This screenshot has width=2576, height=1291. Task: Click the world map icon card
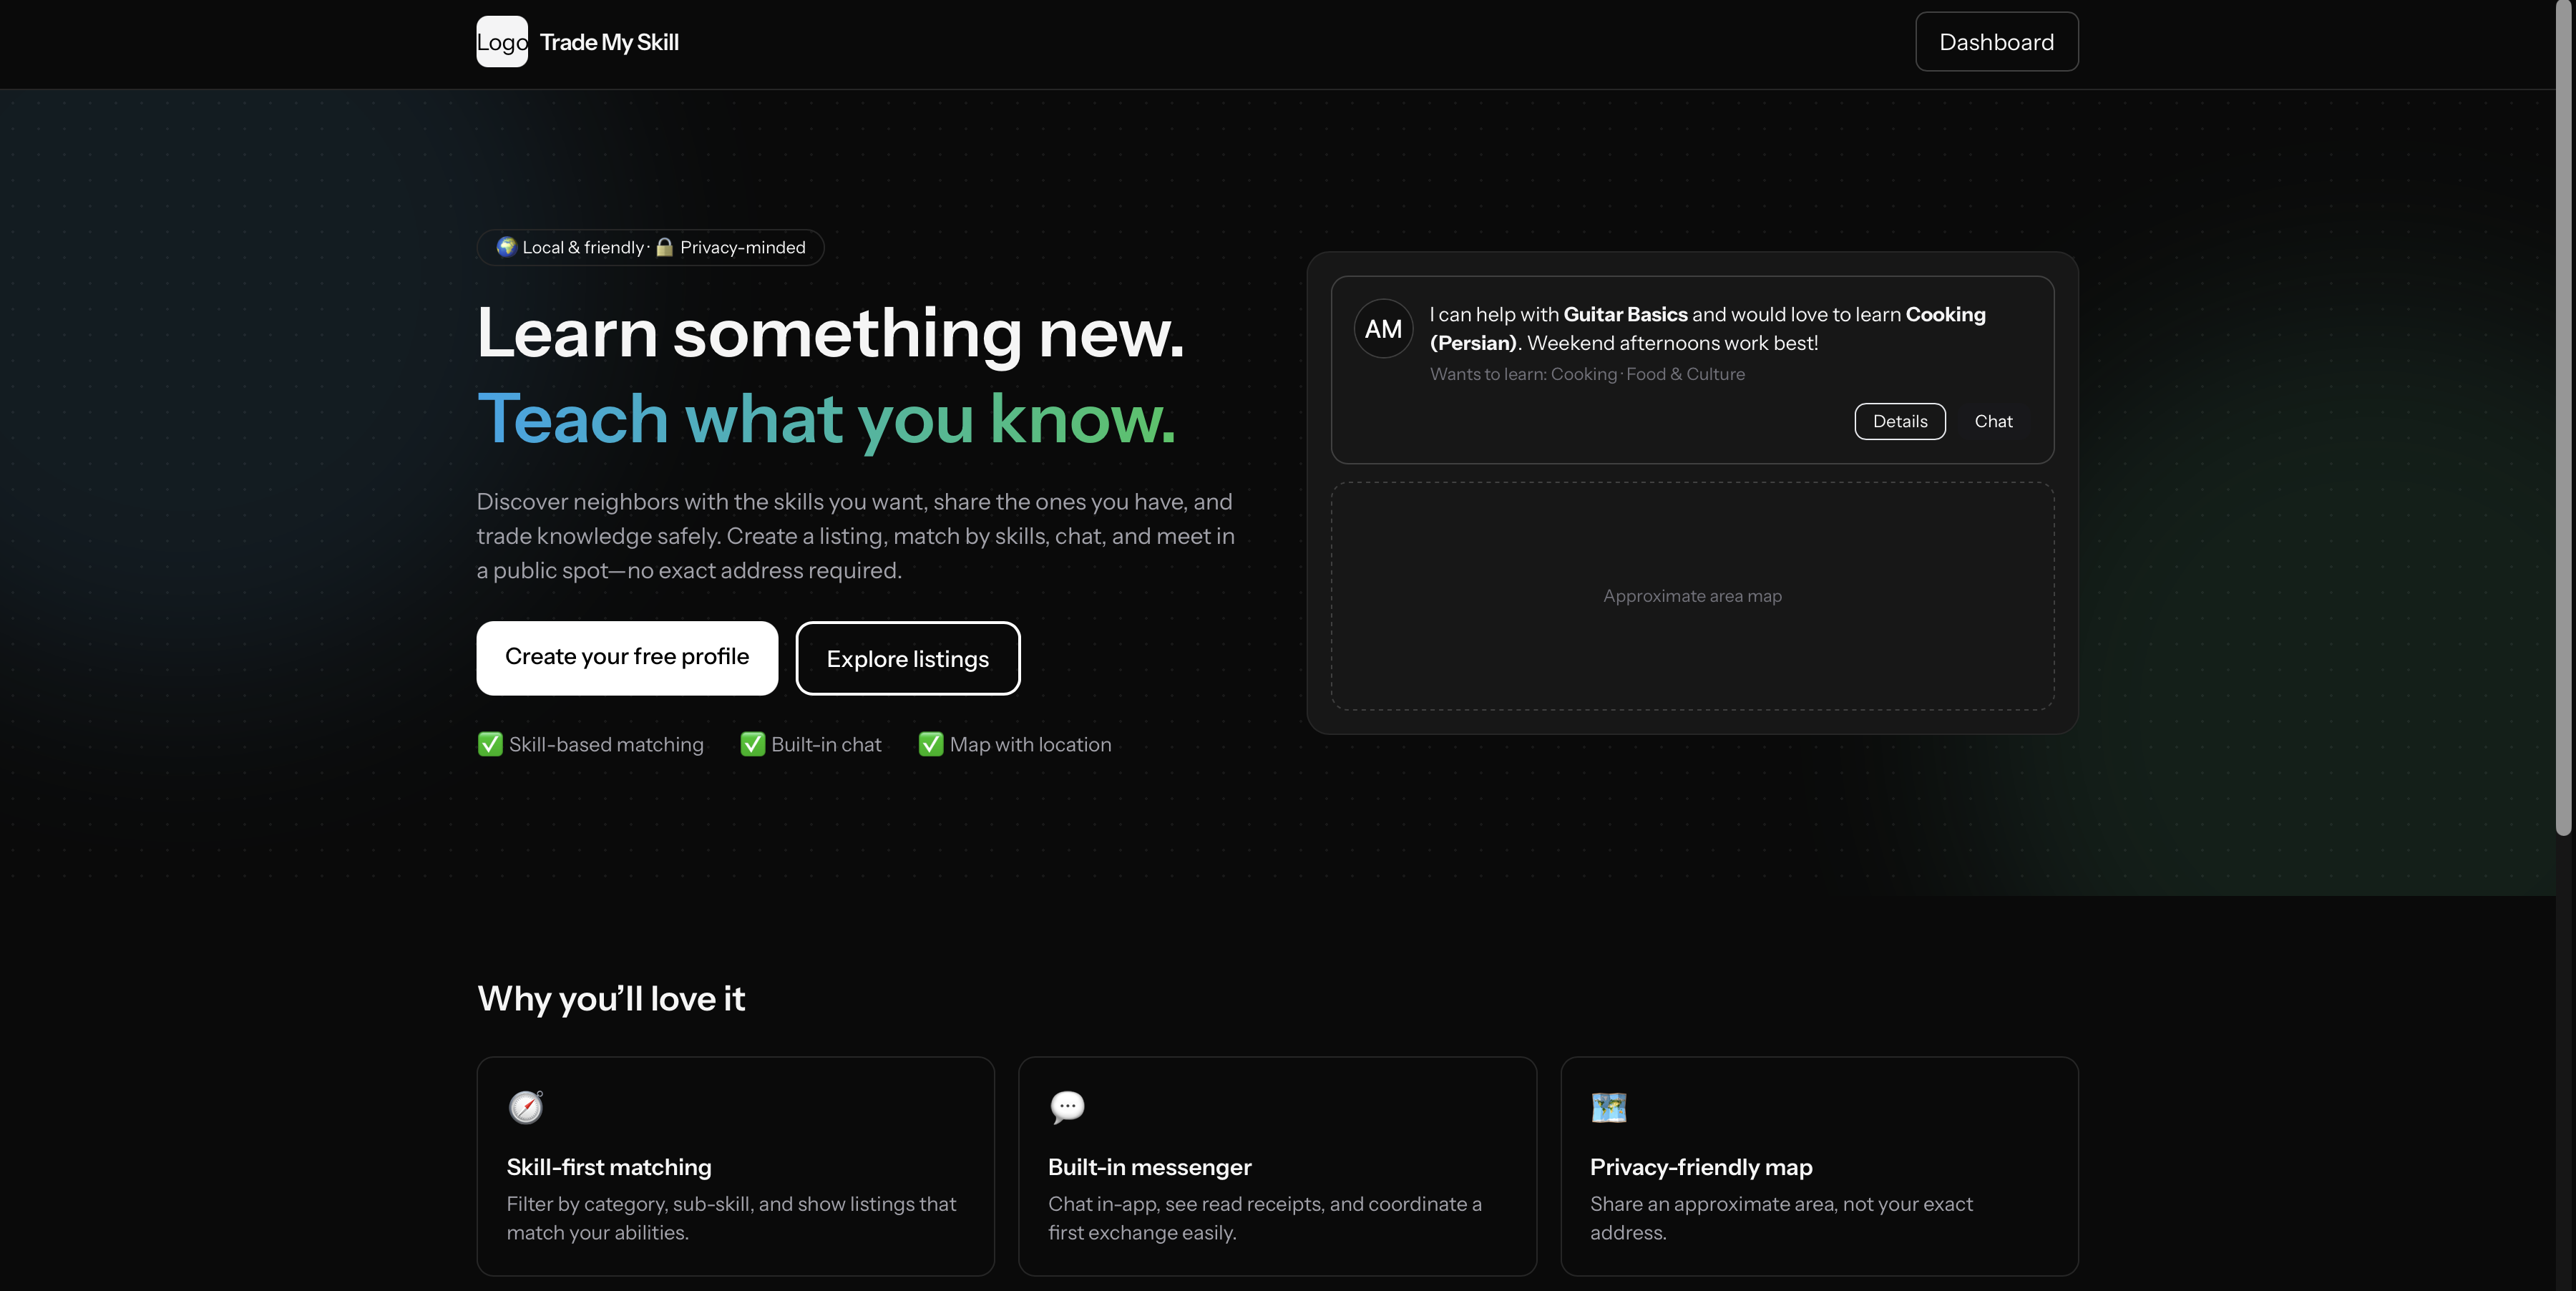click(x=1609, y=1107)
